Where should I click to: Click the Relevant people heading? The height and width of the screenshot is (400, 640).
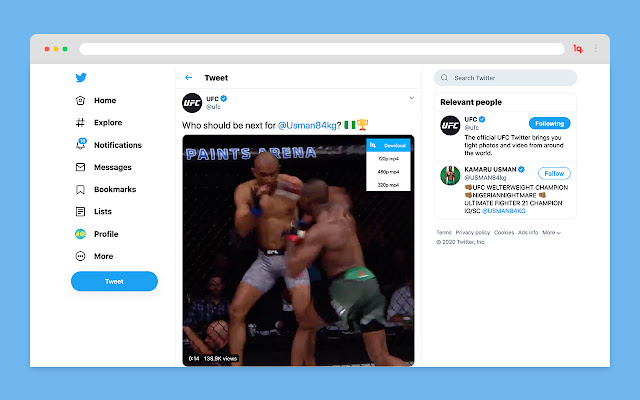click(x=471, y=102)
